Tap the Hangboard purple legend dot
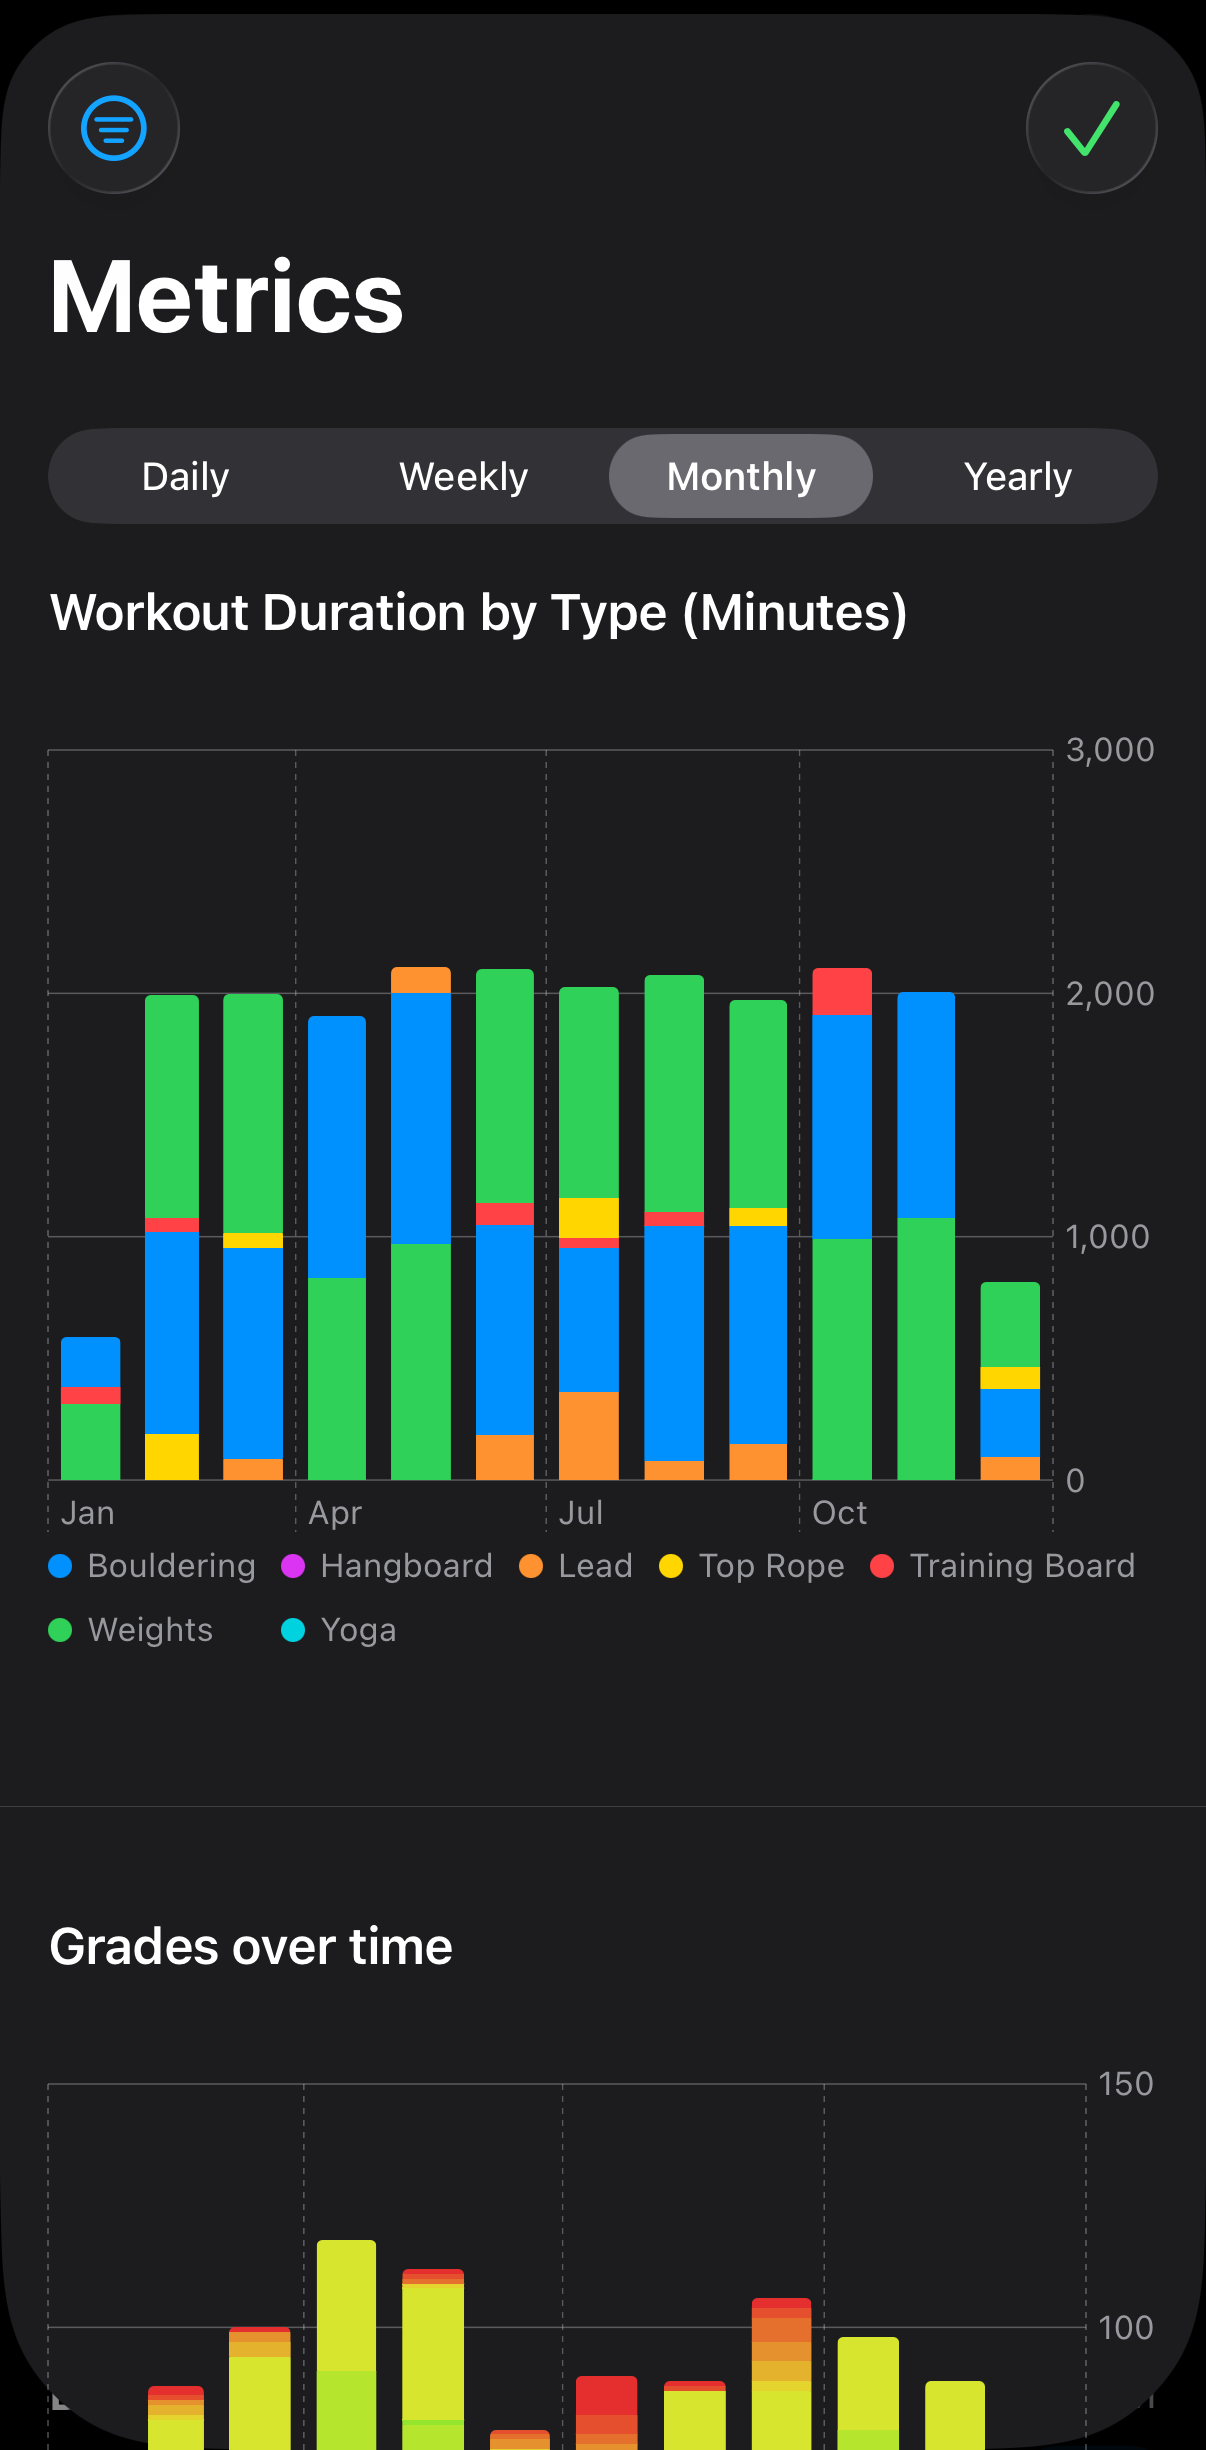Screen dimensions: 1206x2450 pyautogui.click(x=293, y=1566)
